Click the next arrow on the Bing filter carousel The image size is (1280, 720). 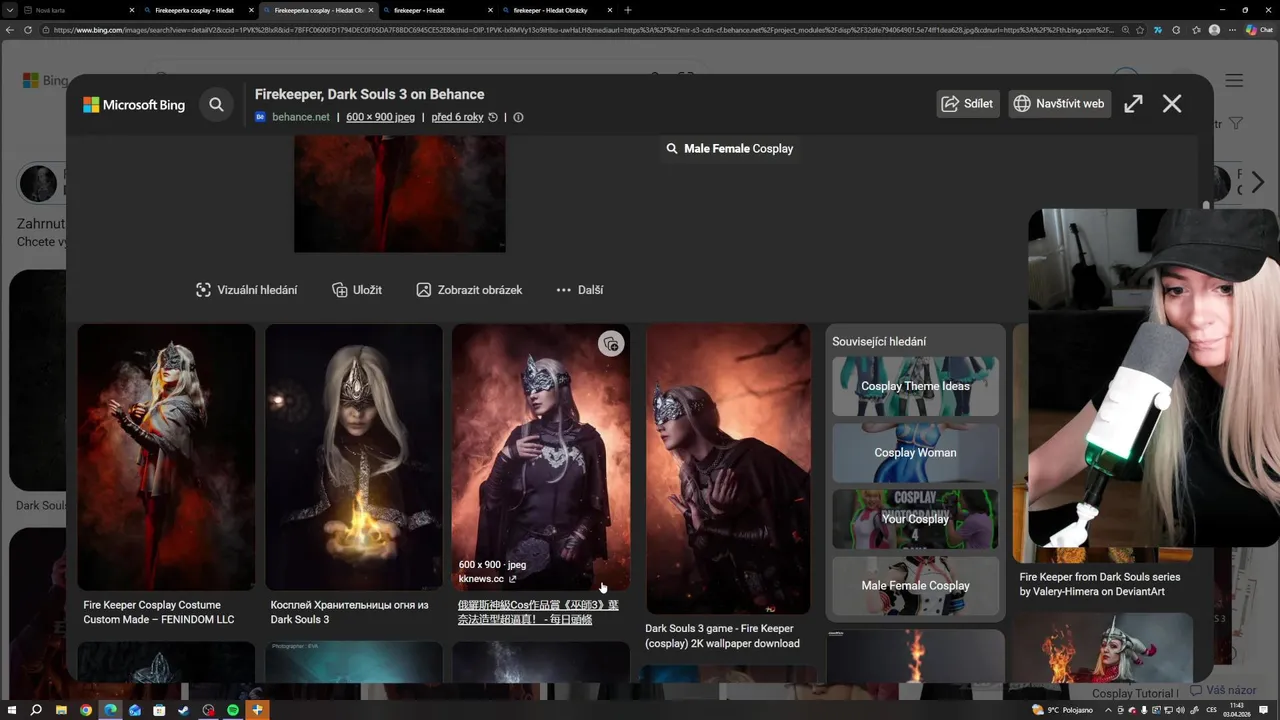coord(1258,183)
